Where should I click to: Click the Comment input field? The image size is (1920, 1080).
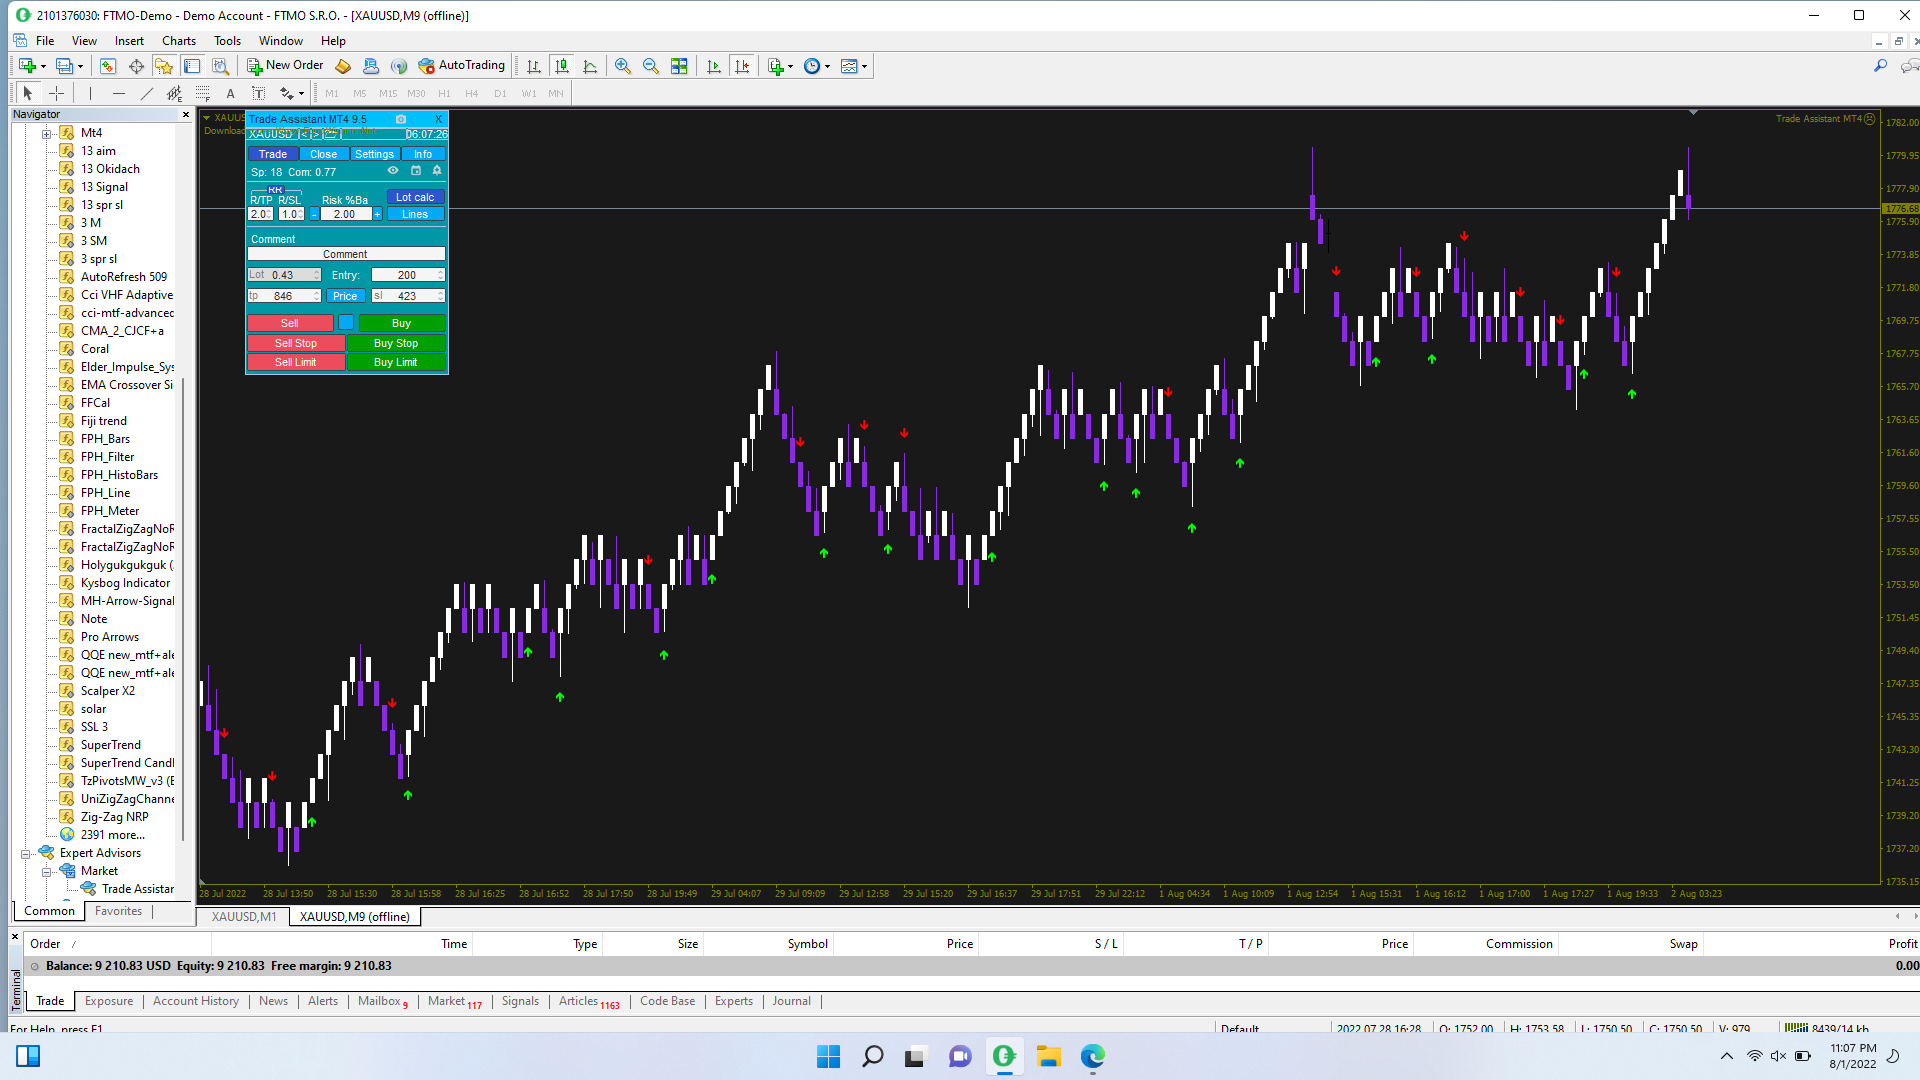tap(346, 254)
